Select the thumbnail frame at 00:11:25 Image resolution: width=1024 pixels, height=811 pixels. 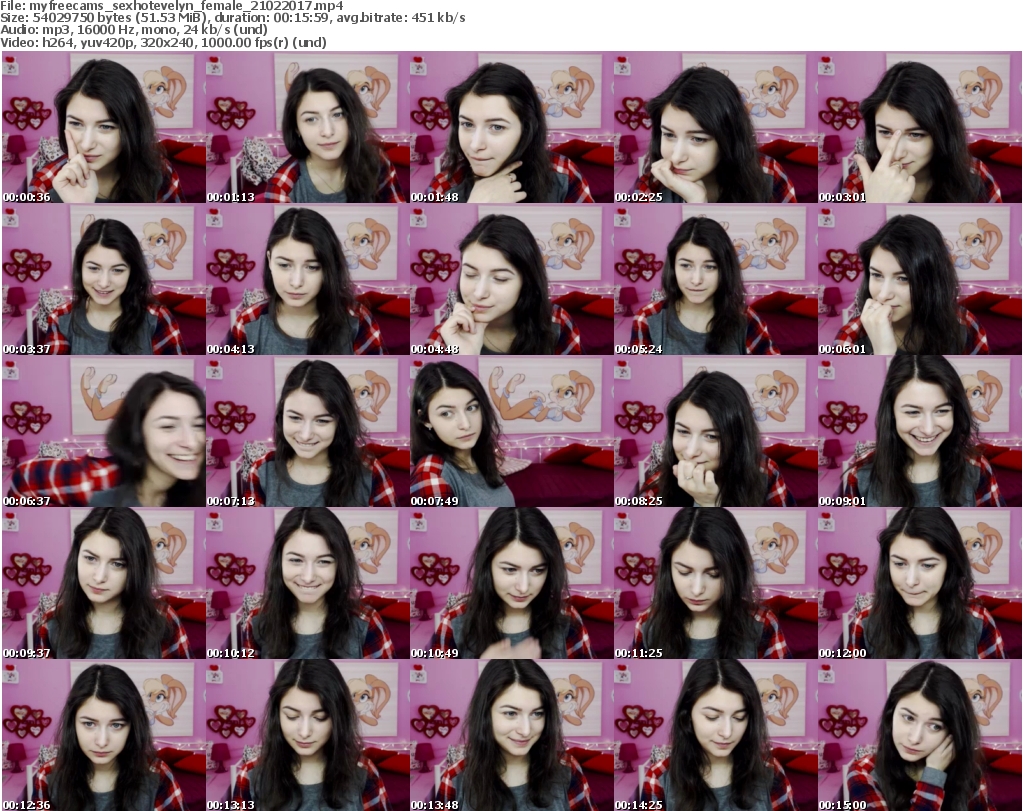(x=715, y=584)
